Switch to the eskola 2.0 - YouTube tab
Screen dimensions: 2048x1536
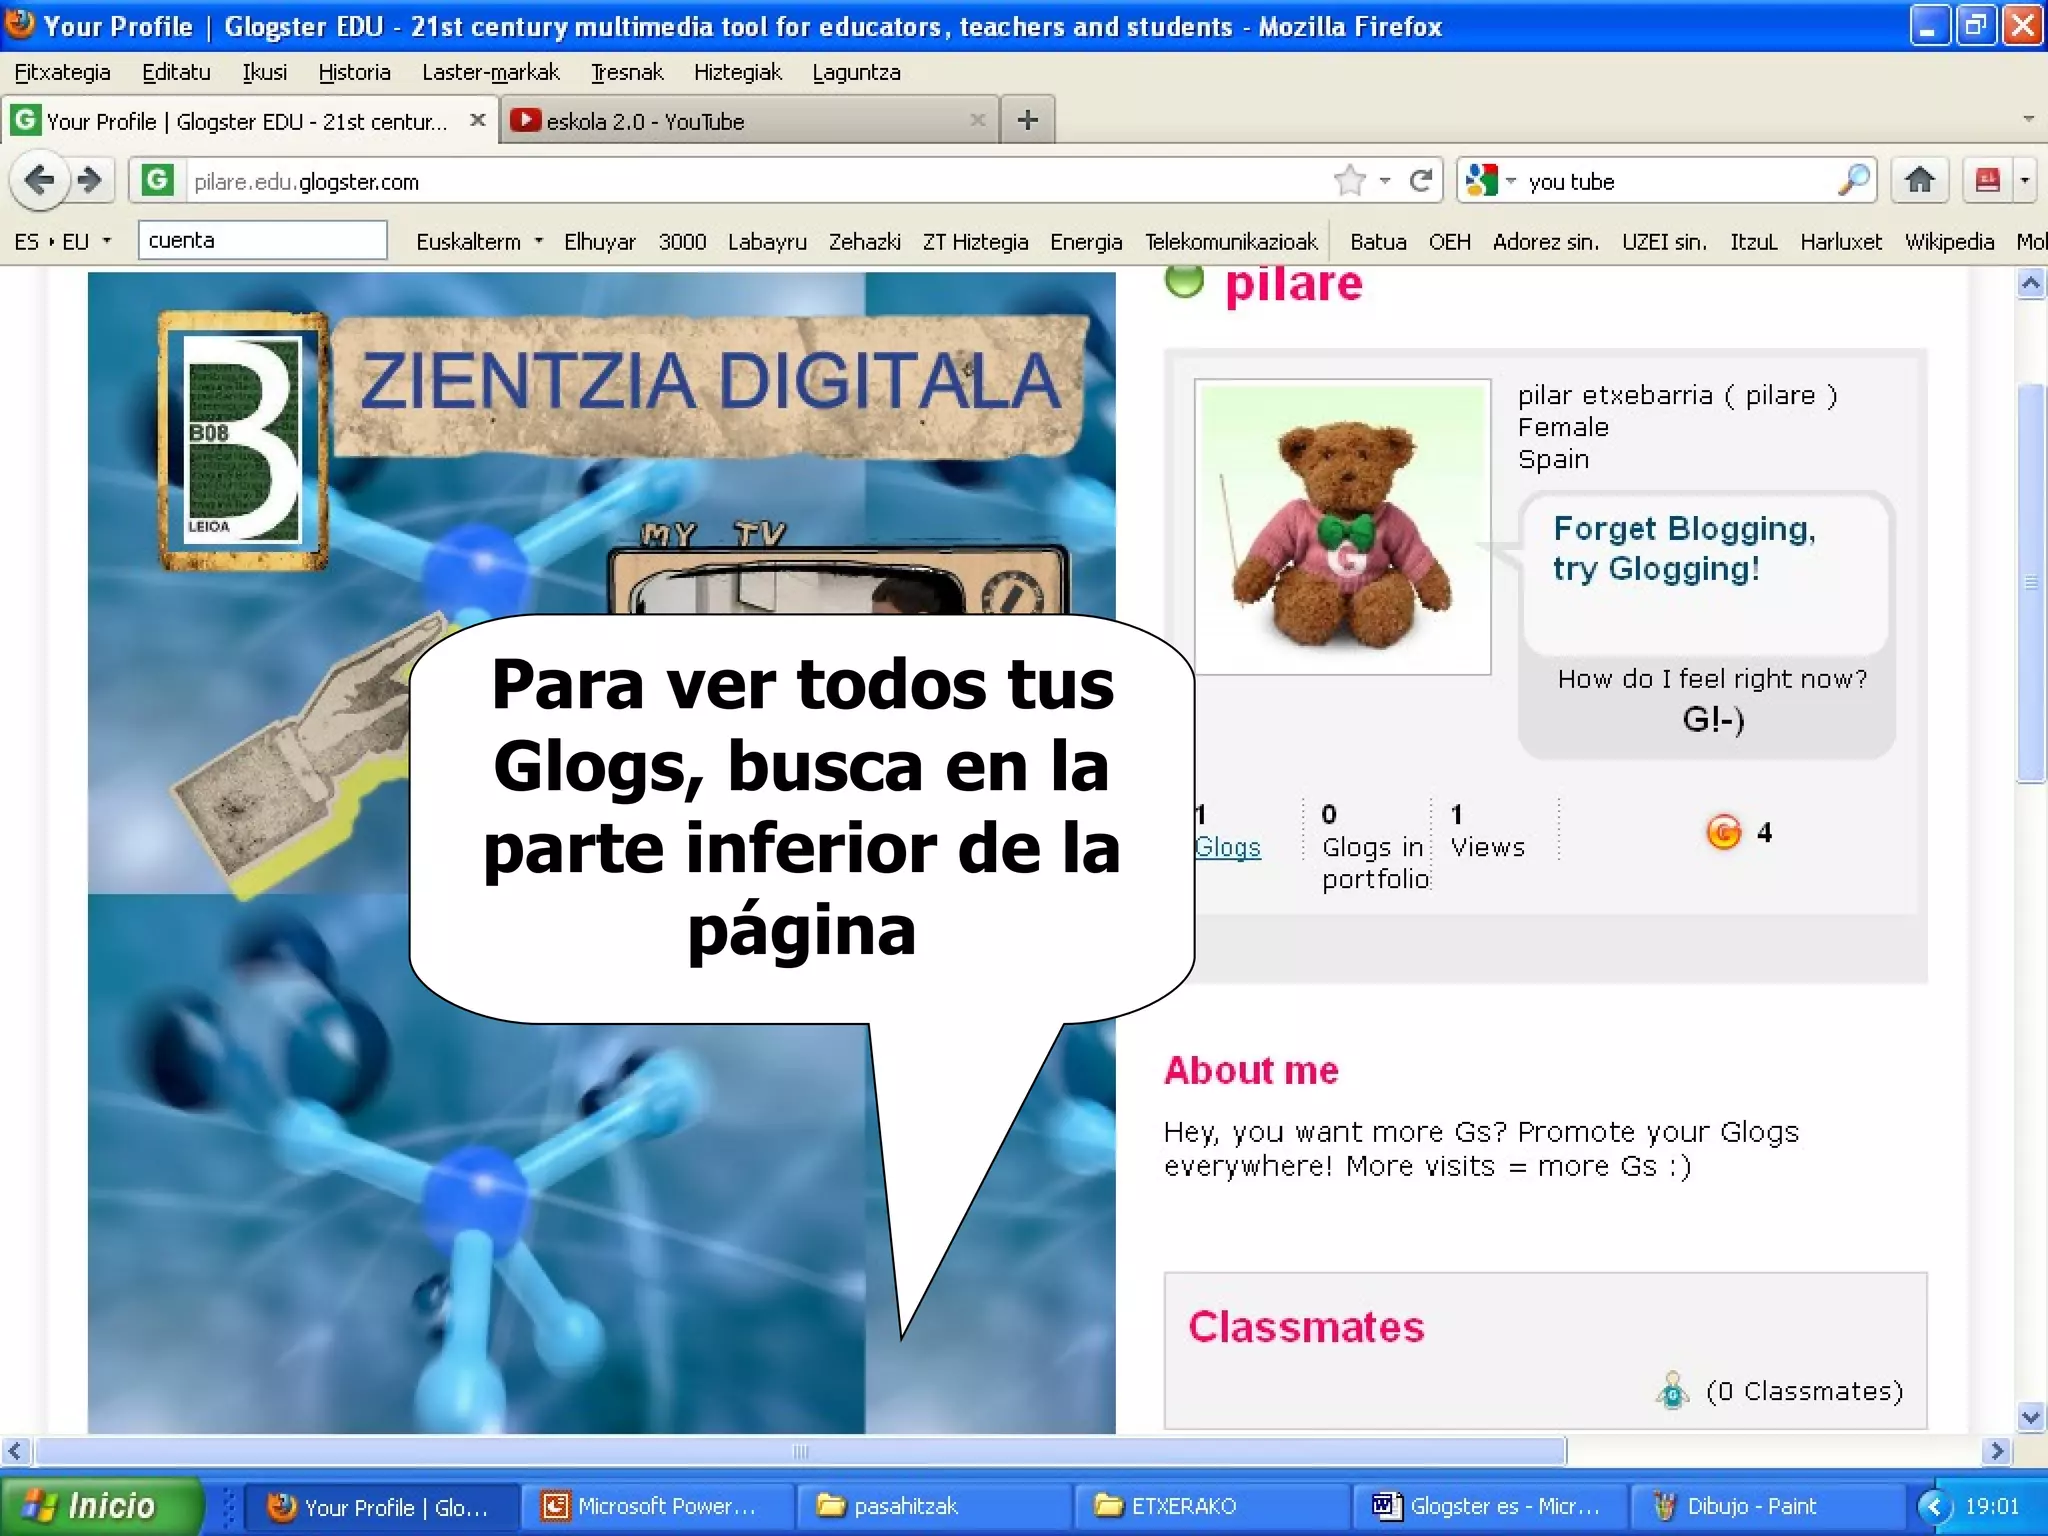pyautogui.click(x=748, y=121)
